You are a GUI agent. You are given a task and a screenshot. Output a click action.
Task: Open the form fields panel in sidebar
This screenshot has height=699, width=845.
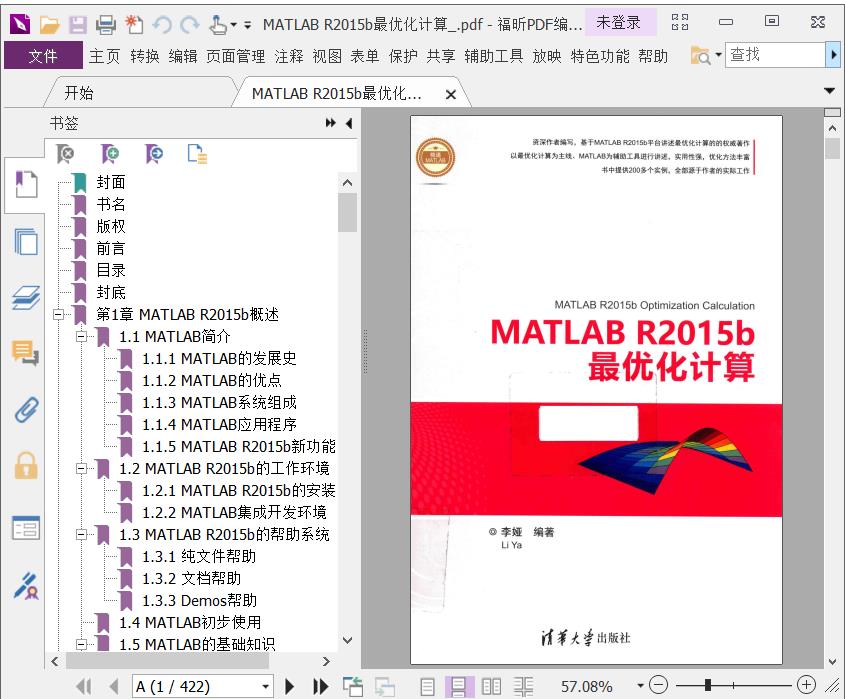26,528
